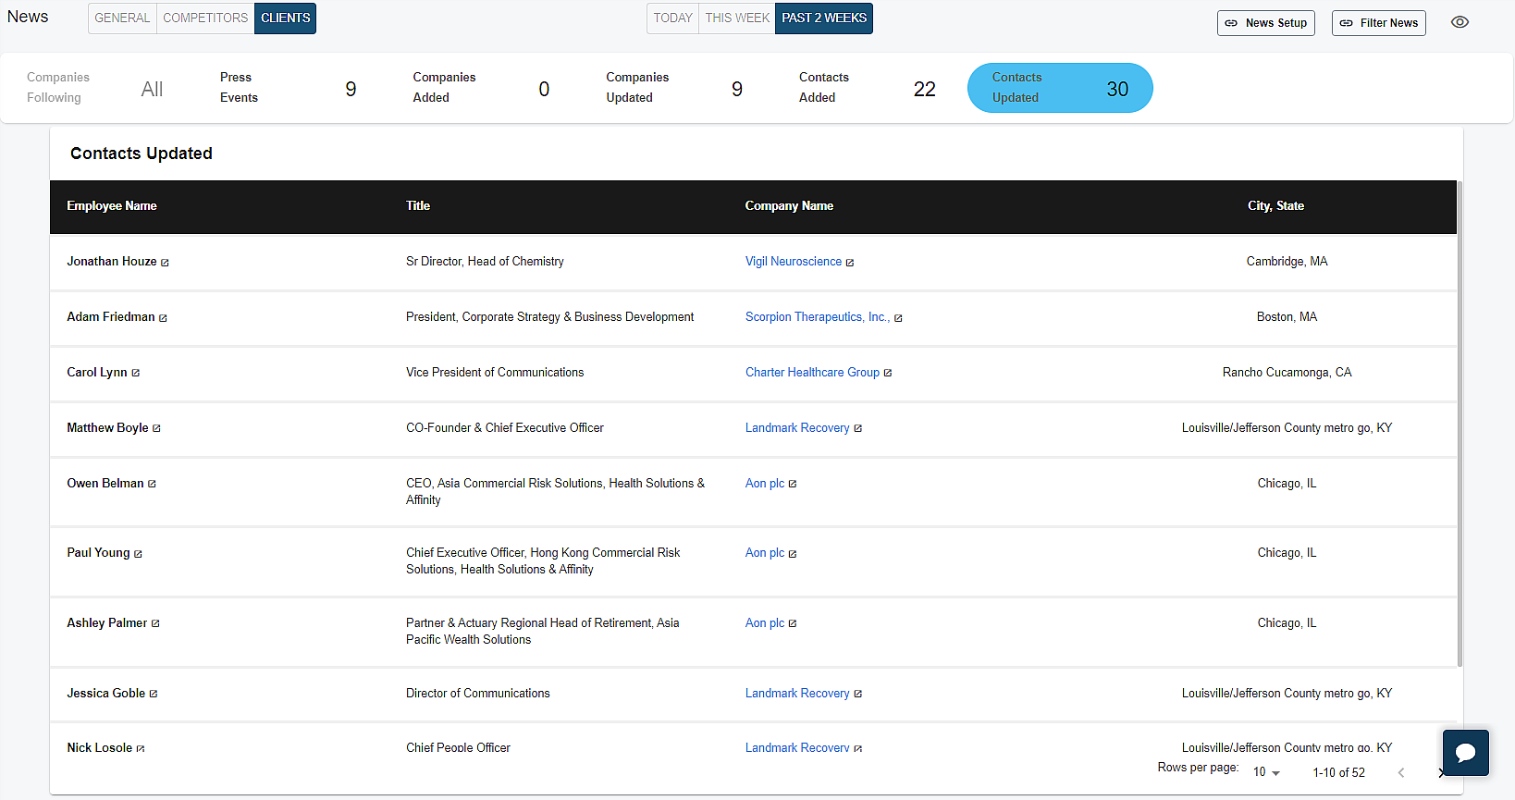Open external icon for Ashley Palmer's Aon plc
The width and height of the screenshot is (1515, 800).
coord(793,624)
